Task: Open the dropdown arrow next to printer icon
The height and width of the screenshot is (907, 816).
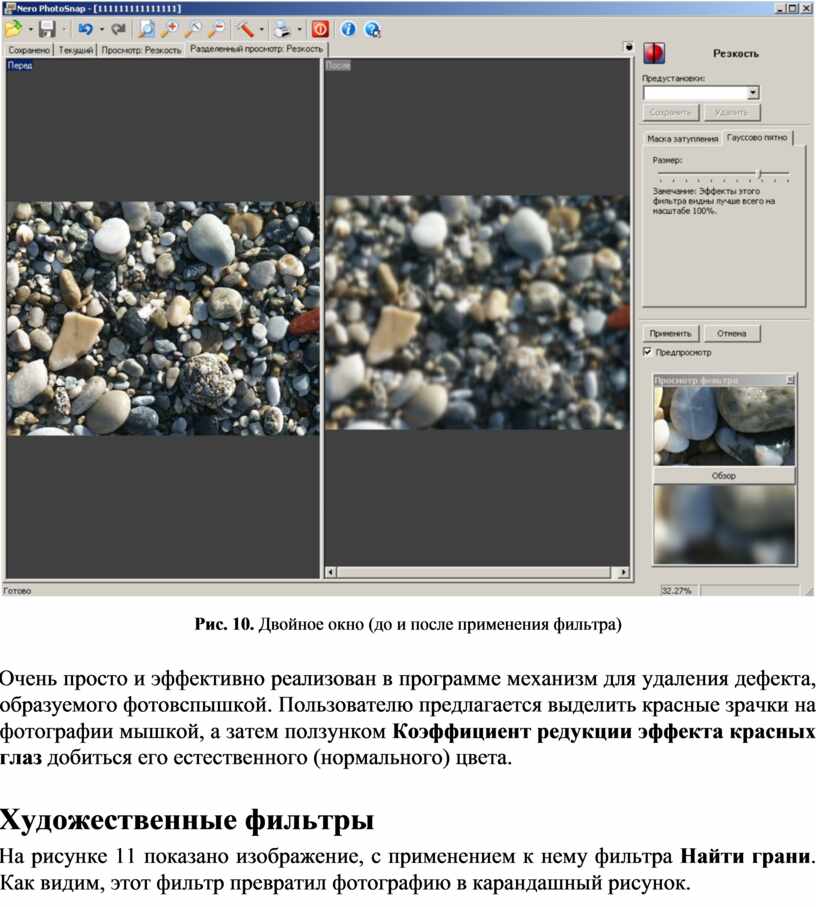Action: [298, 30]
